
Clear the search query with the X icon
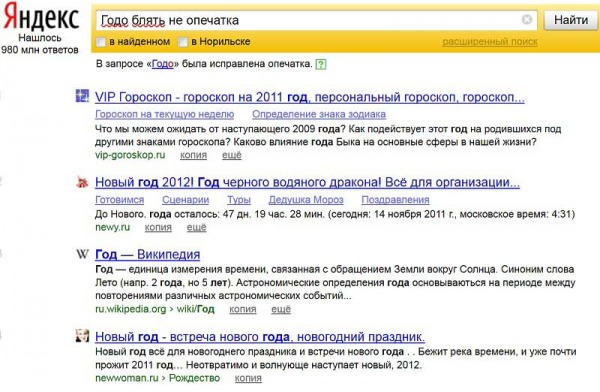(527, 19)
